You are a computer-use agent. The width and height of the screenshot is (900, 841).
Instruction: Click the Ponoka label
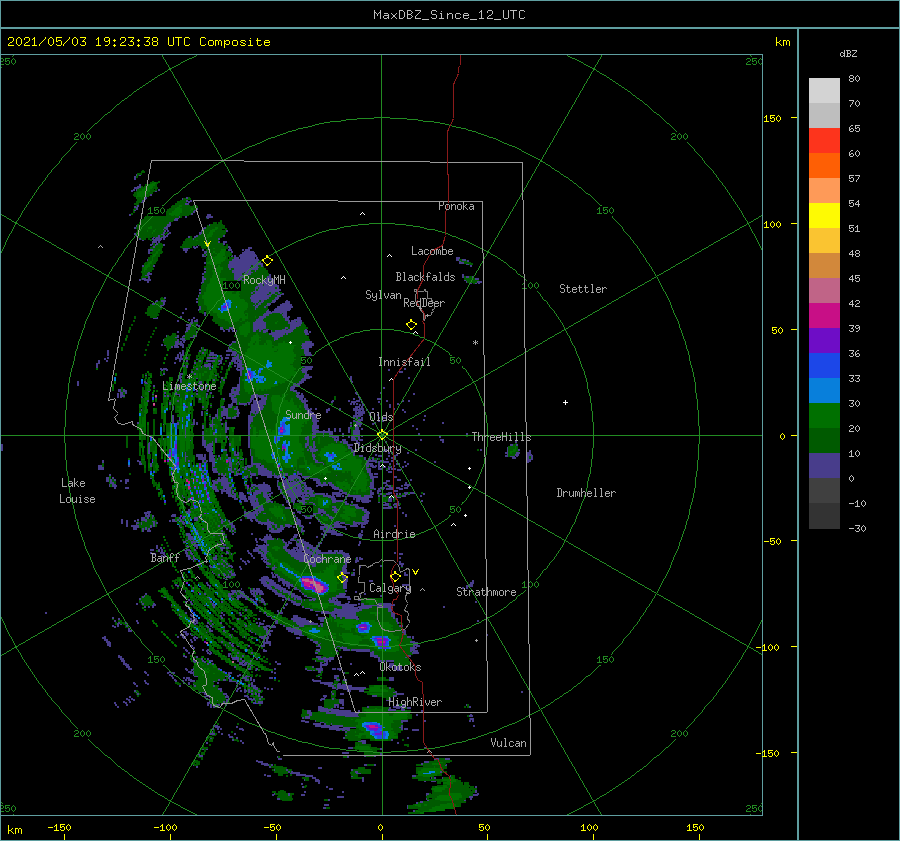[456, 206]
